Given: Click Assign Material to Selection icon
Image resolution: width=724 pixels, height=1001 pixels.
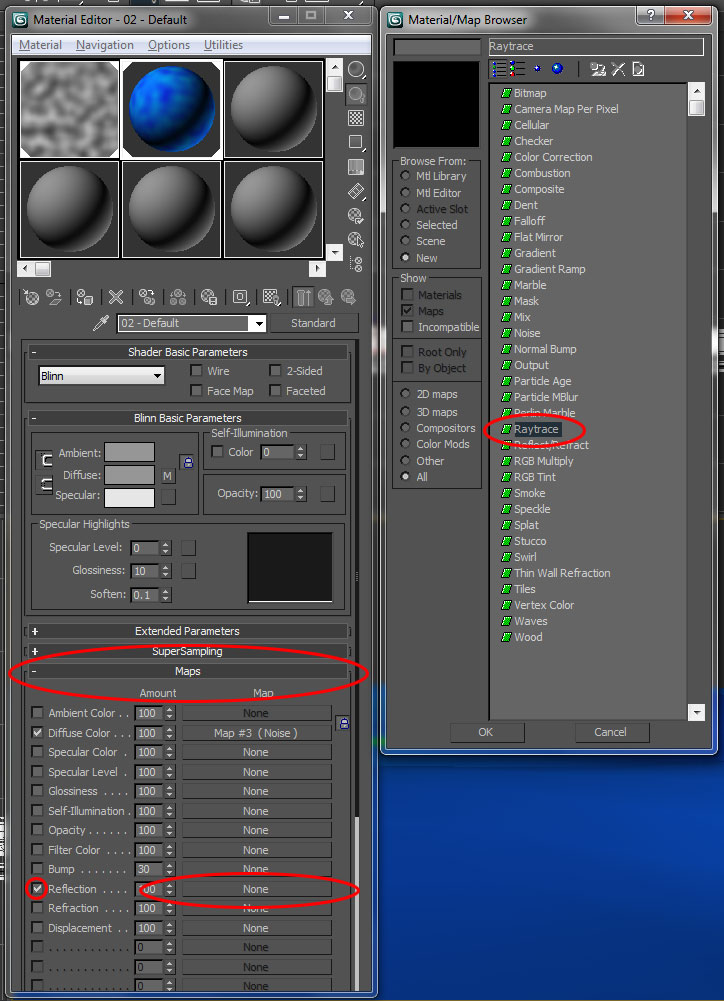Looking at the screenshot, I should 84,297.
